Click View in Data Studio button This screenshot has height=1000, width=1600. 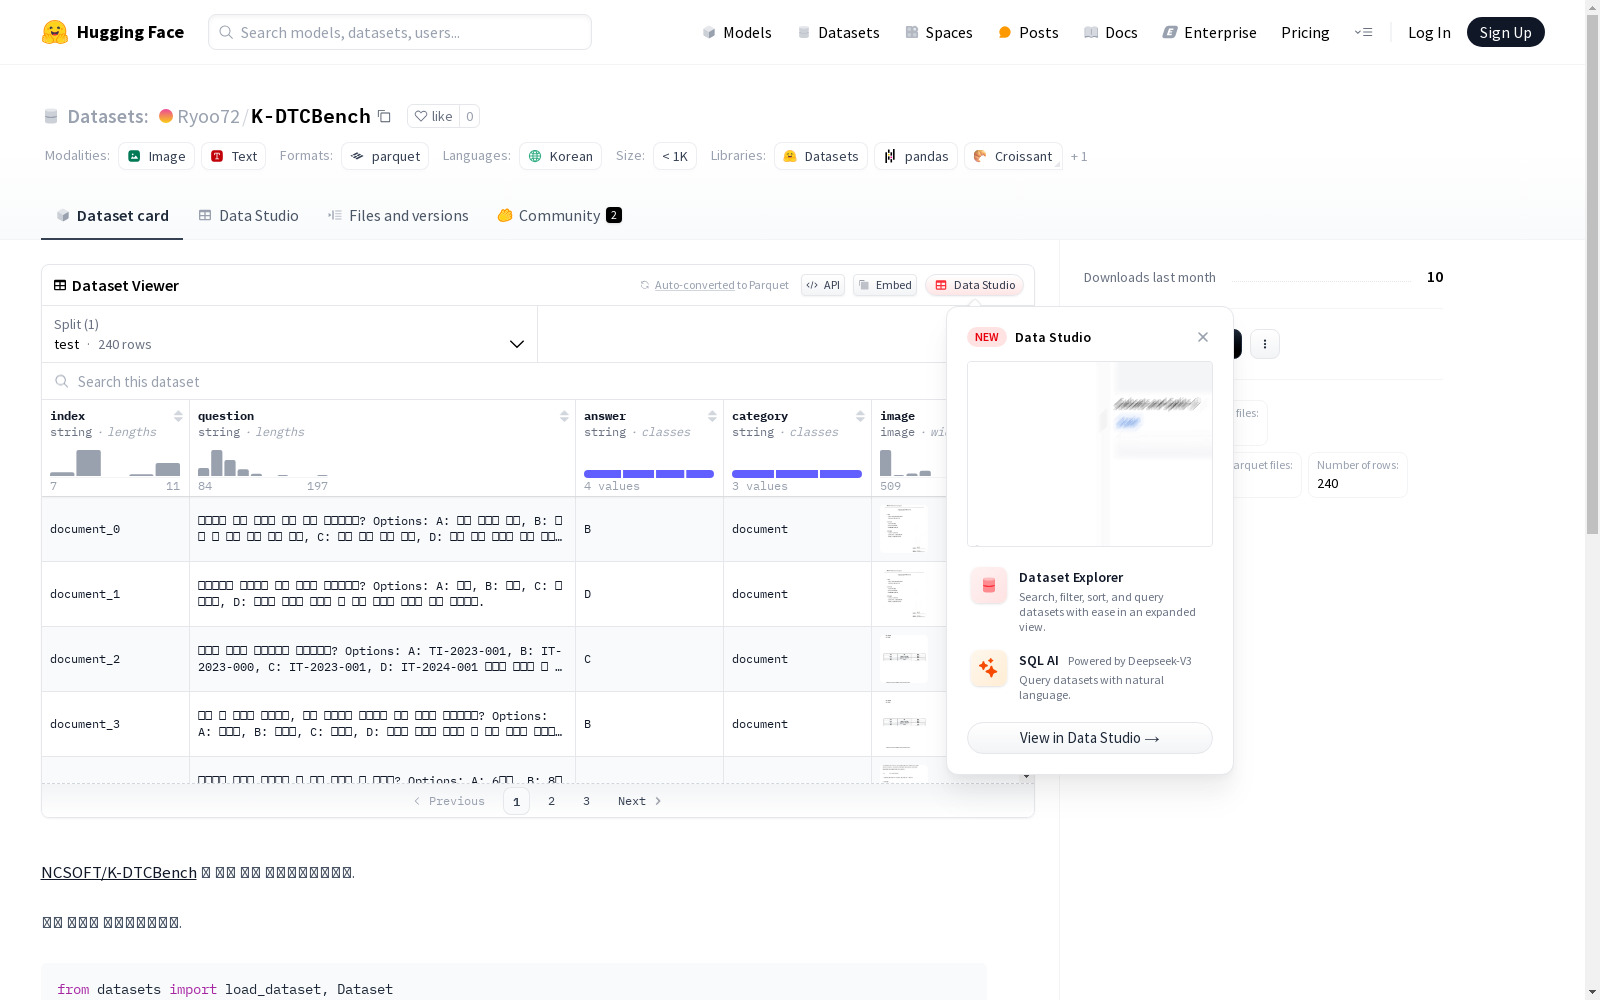tap(1090, 738)
